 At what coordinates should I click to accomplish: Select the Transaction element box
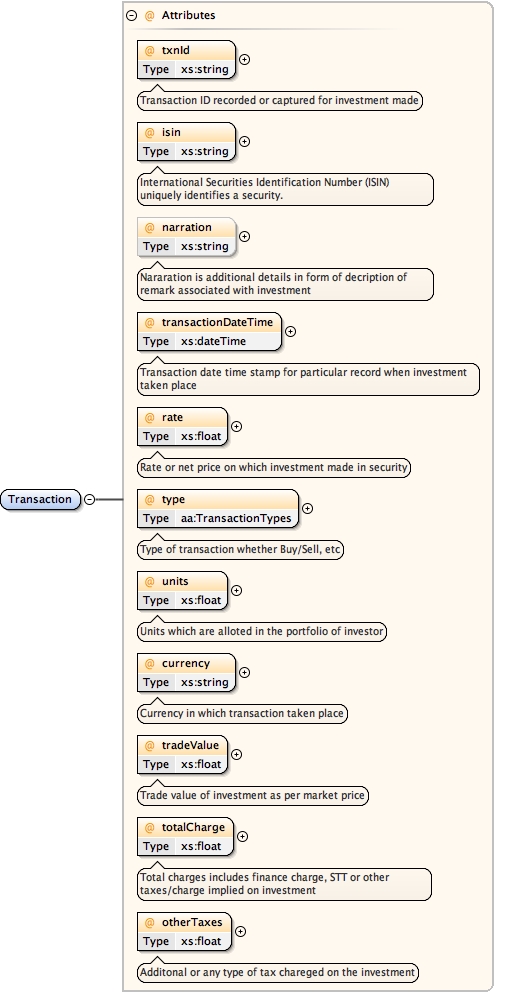coord(41,500)
